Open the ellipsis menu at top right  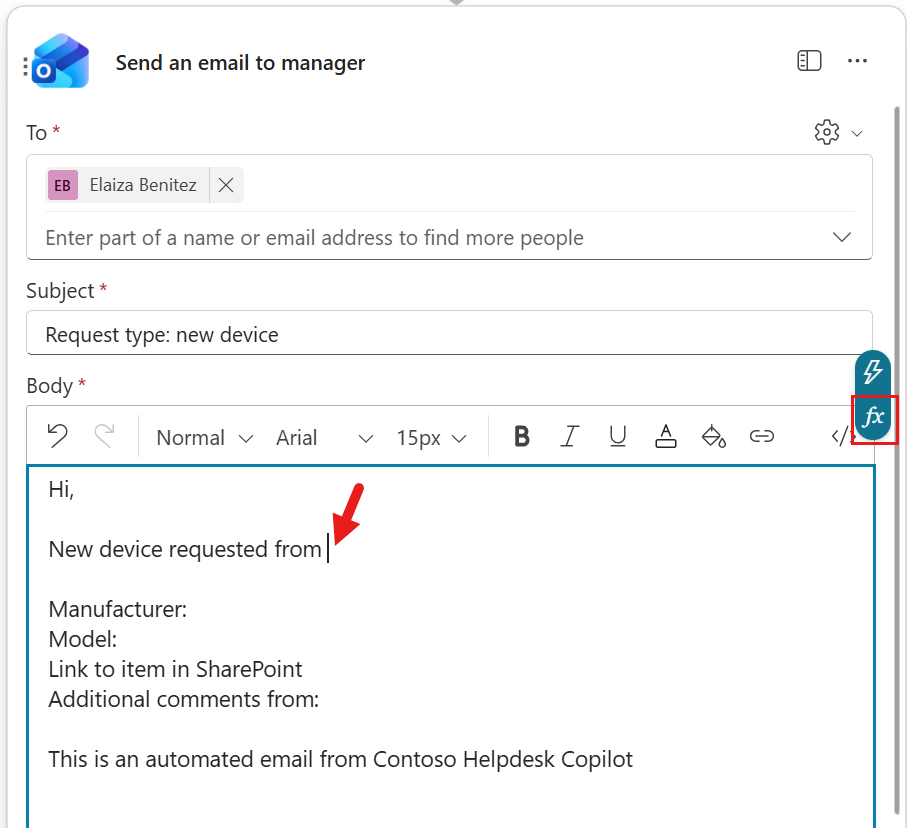click(857, 61)
